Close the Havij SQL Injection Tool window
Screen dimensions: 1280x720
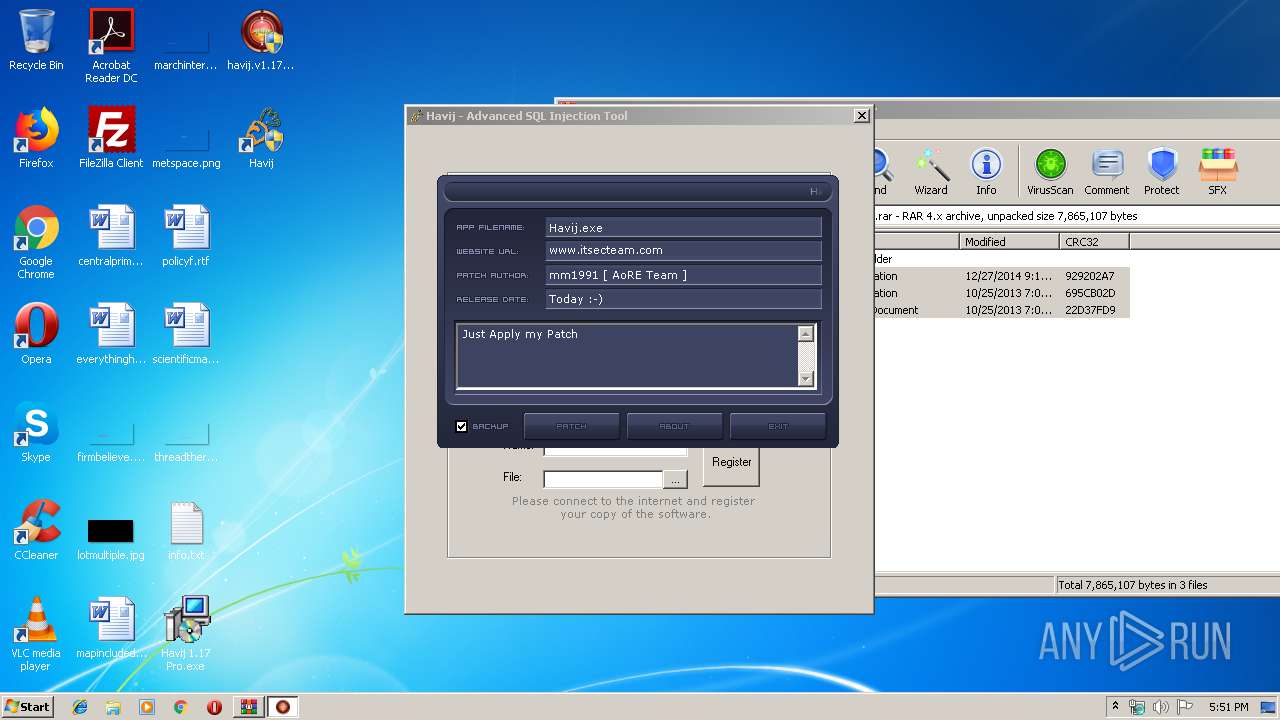861,116
